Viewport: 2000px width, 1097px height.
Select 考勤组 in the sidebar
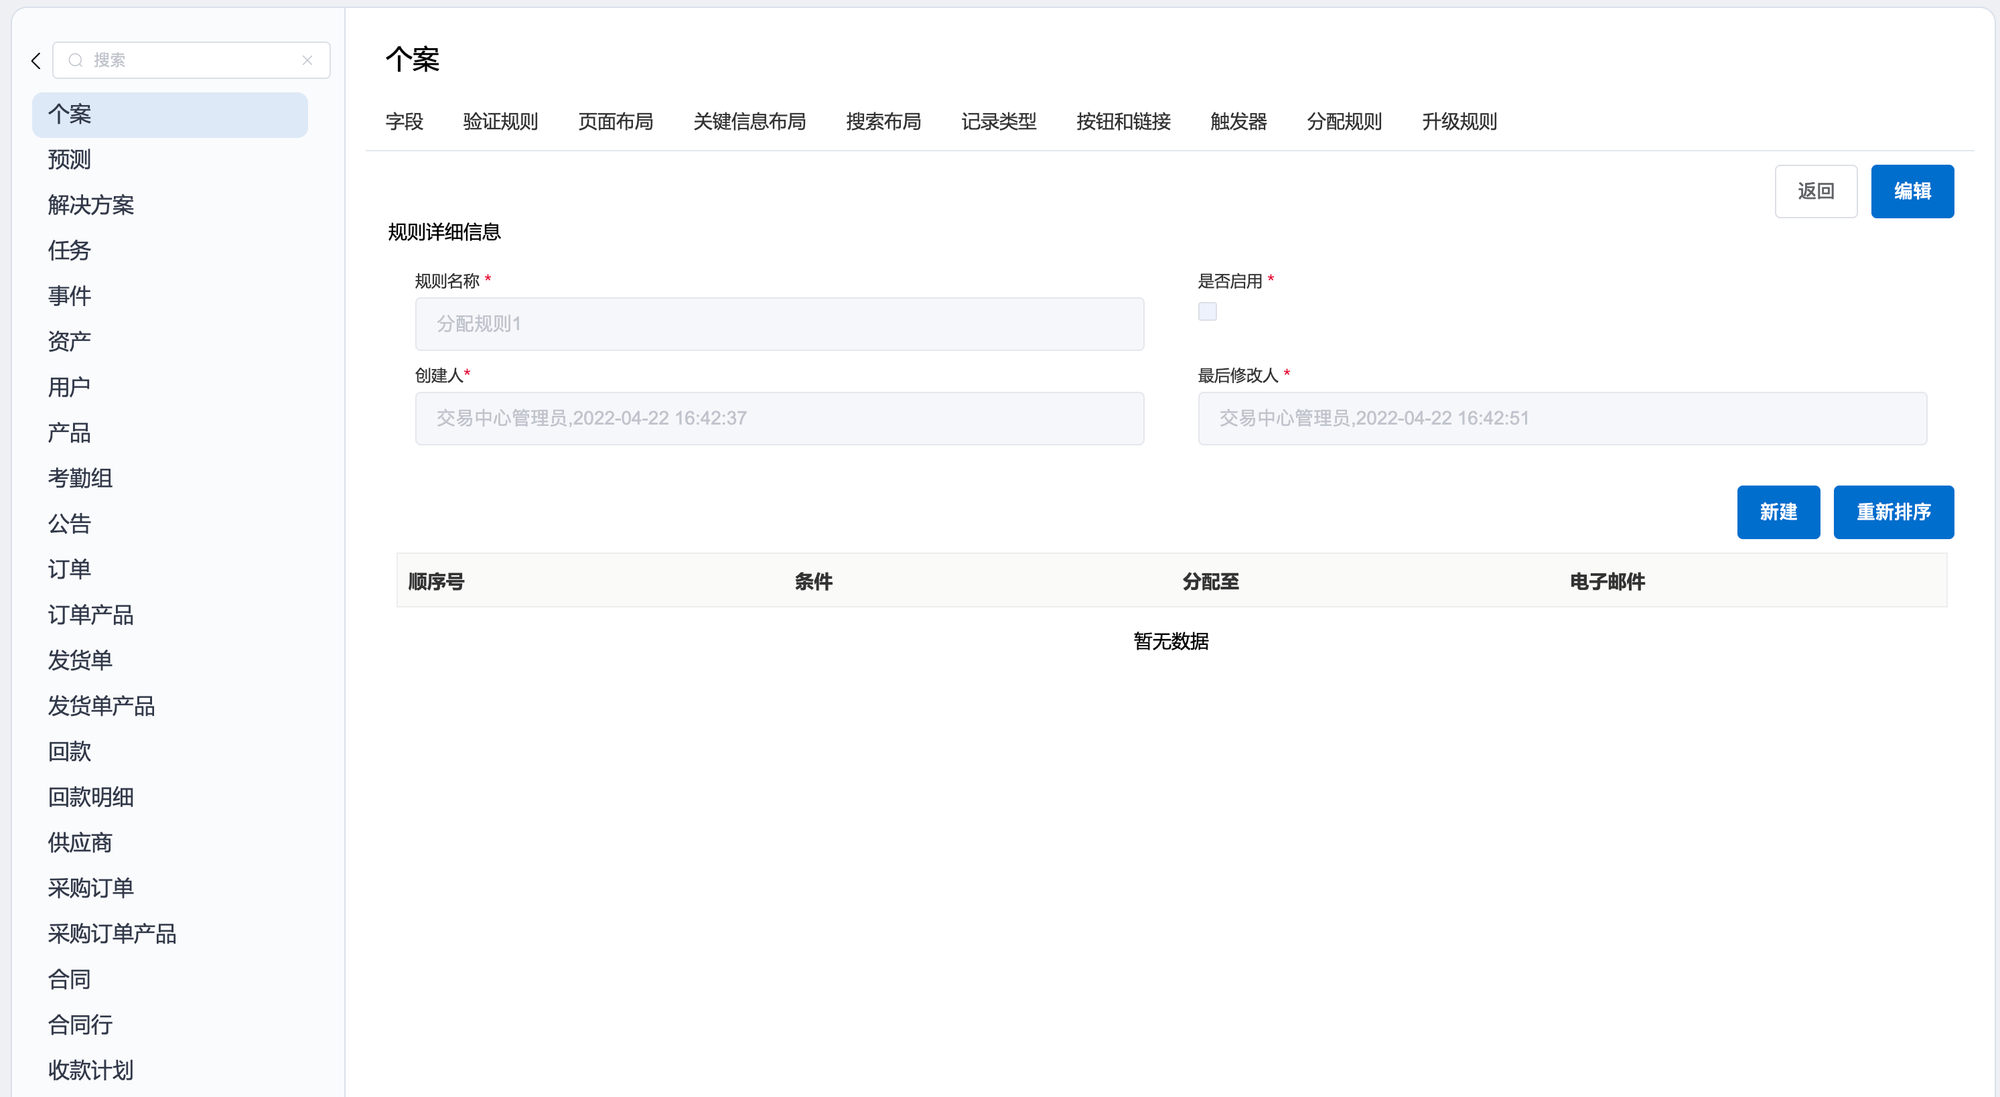pyautogui.click(x=80, y=478)
